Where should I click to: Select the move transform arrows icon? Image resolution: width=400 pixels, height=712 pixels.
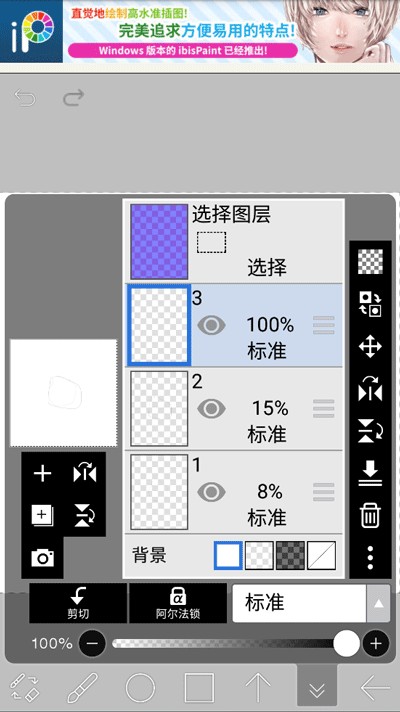coord(370,347)
